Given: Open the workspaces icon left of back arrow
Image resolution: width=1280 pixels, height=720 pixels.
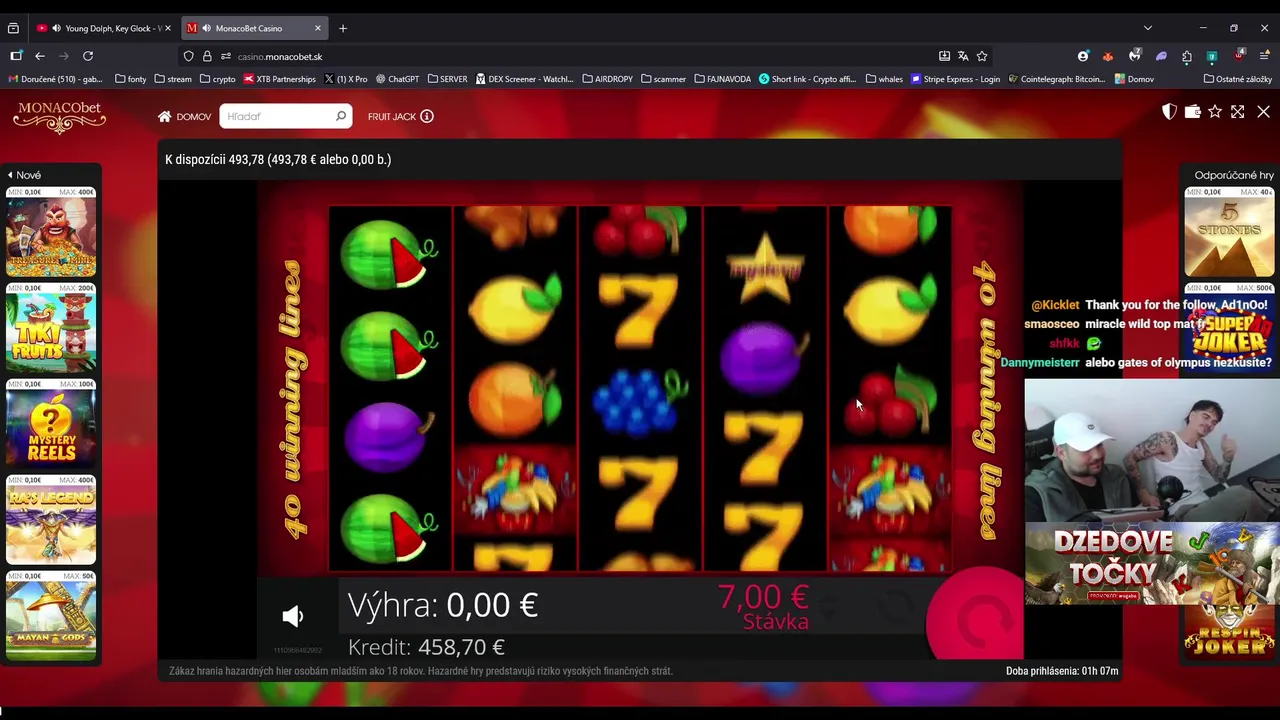Looking at the screenshot, I should pyautogui.click(x=16, y=56).
